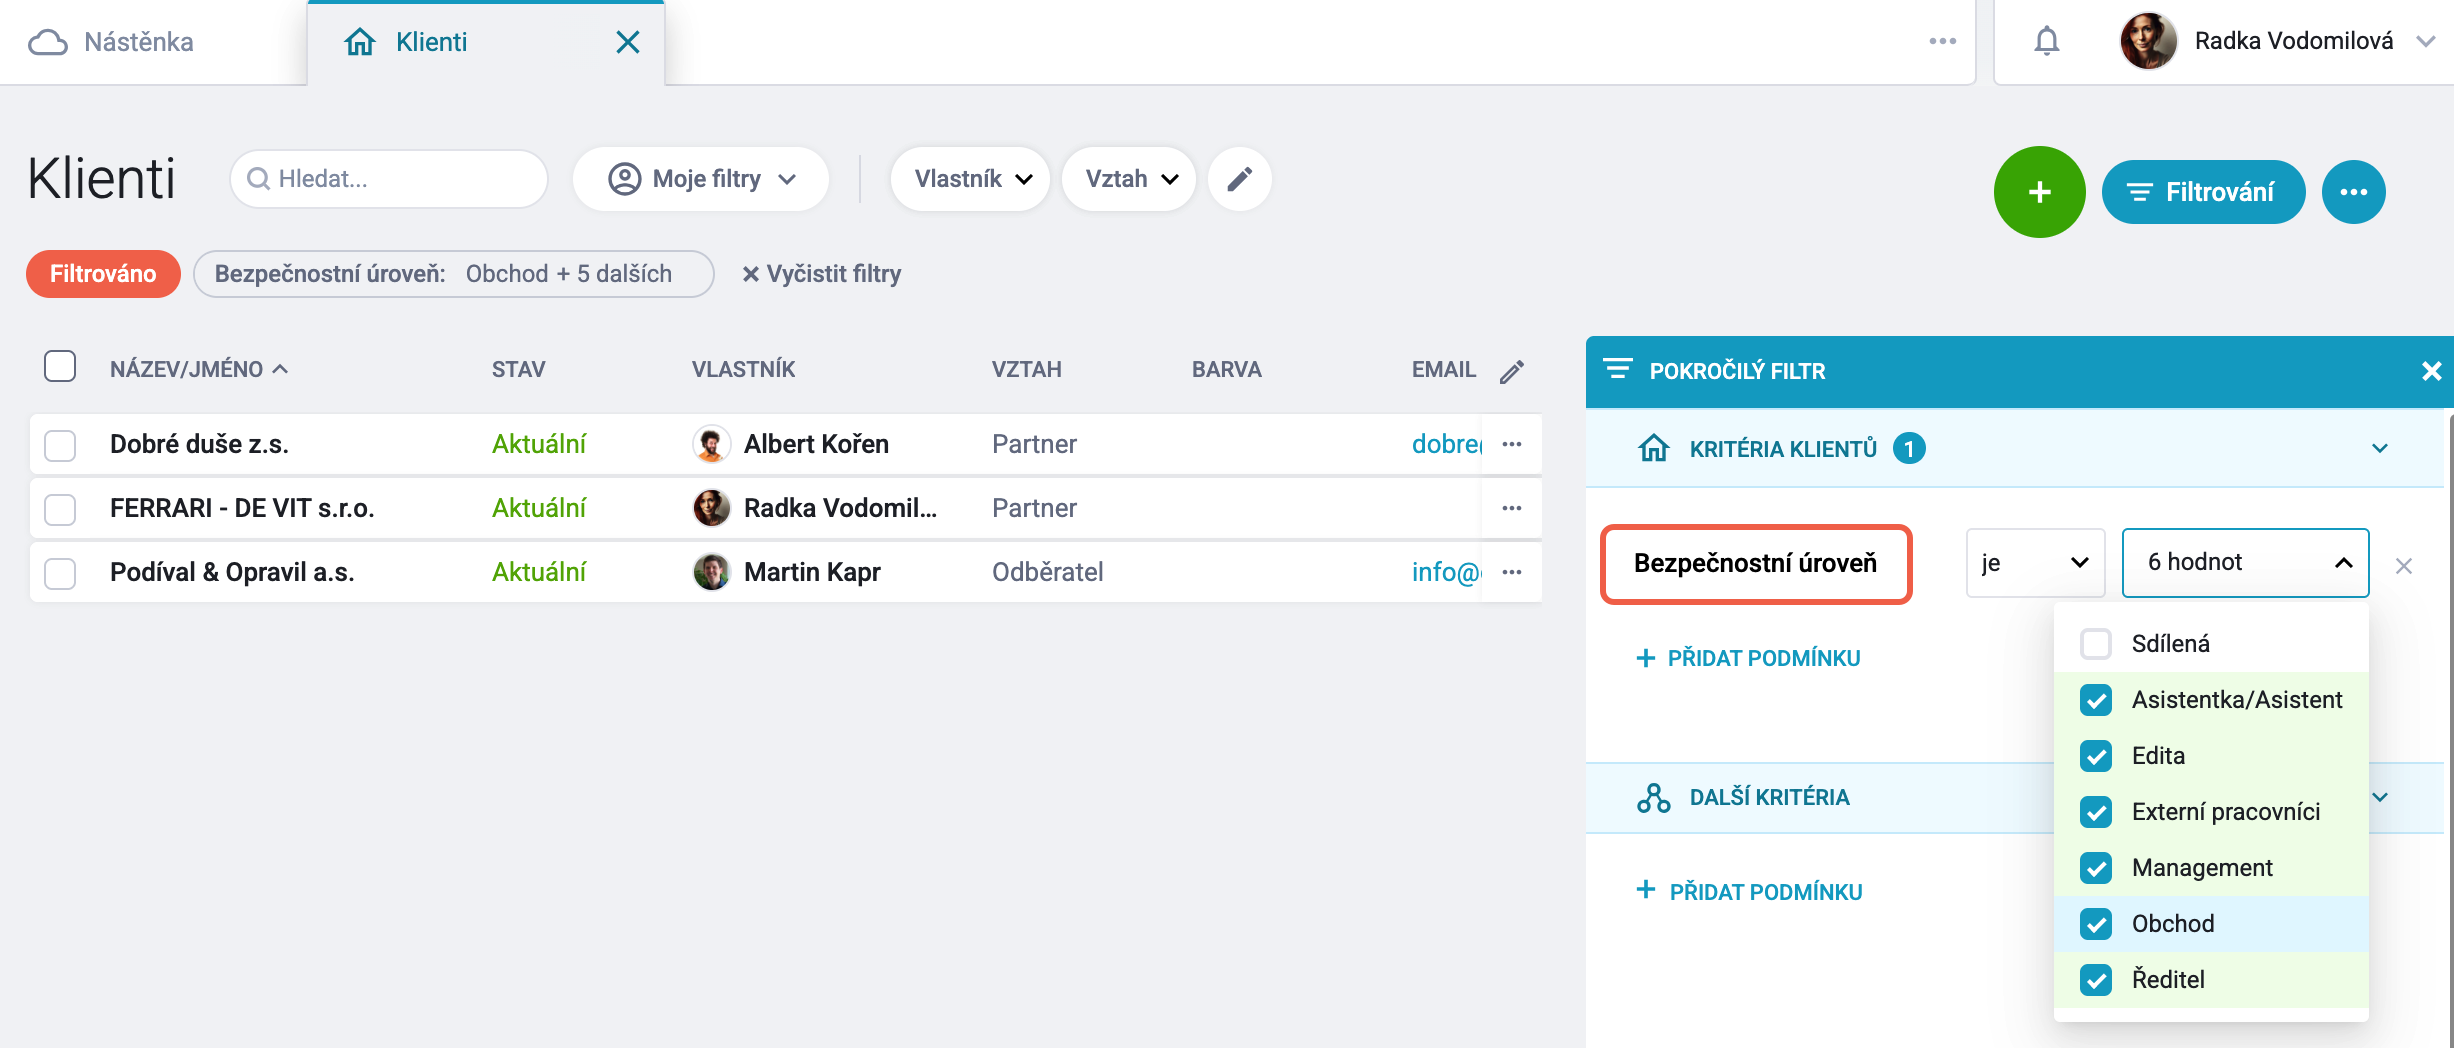Remove the Bezpečnostní úroveň condition with X
The image size is (2454, 1048).
(2404, 566)
